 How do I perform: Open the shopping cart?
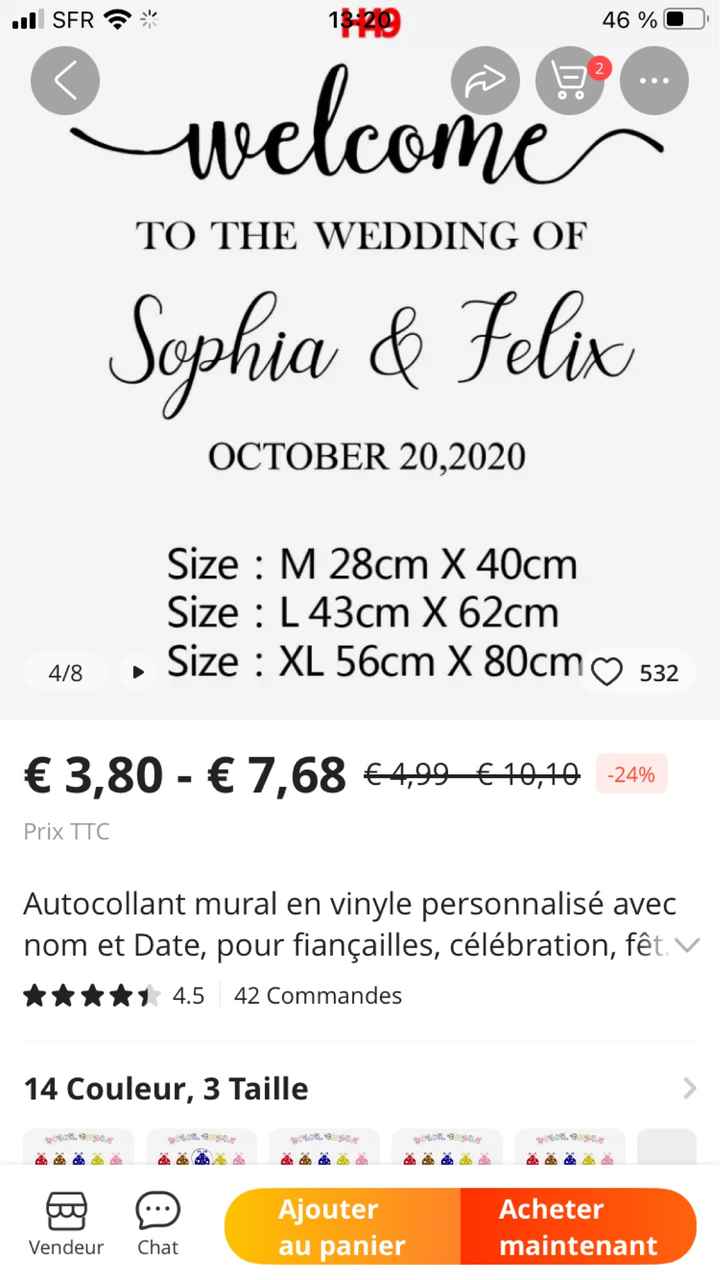tap(570, 80)
